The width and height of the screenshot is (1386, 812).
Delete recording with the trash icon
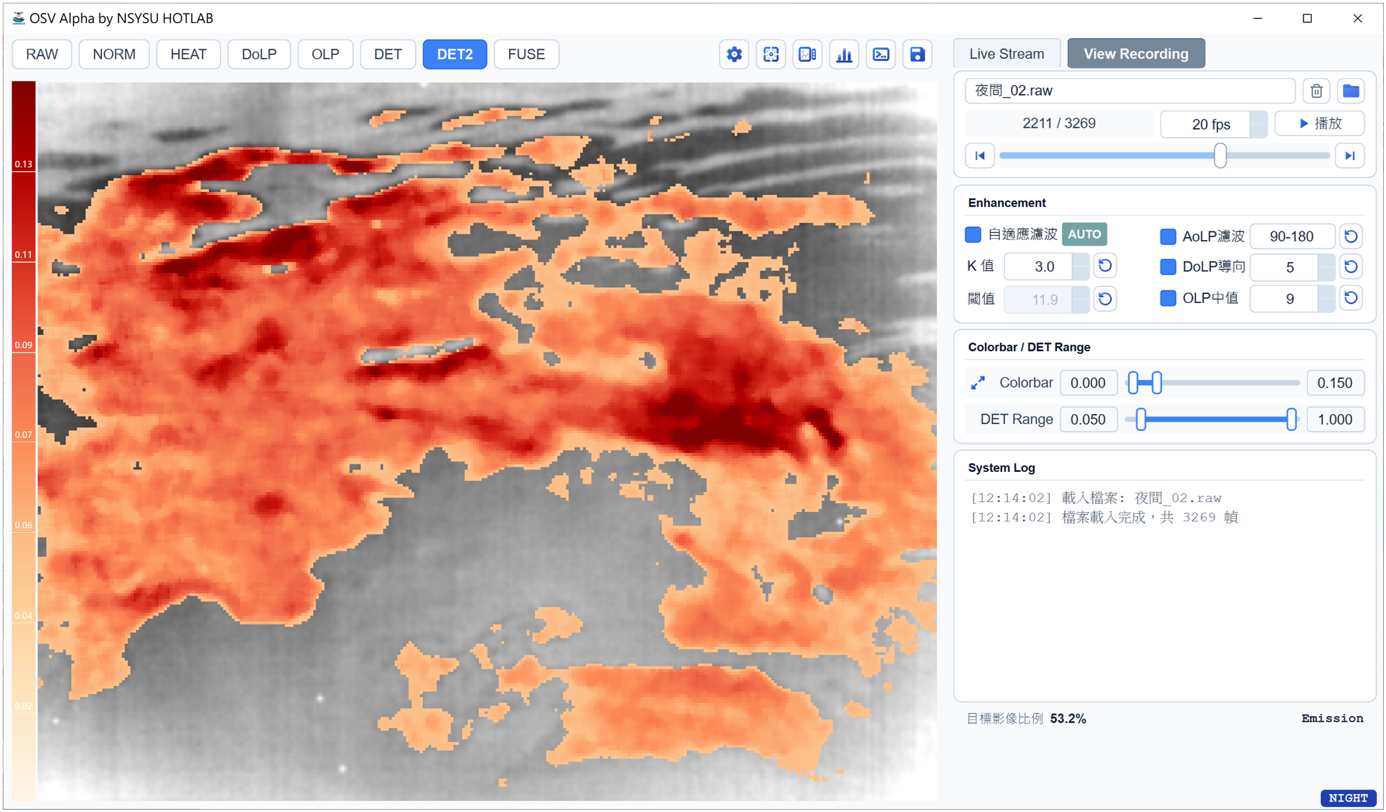click(1316, 91)
